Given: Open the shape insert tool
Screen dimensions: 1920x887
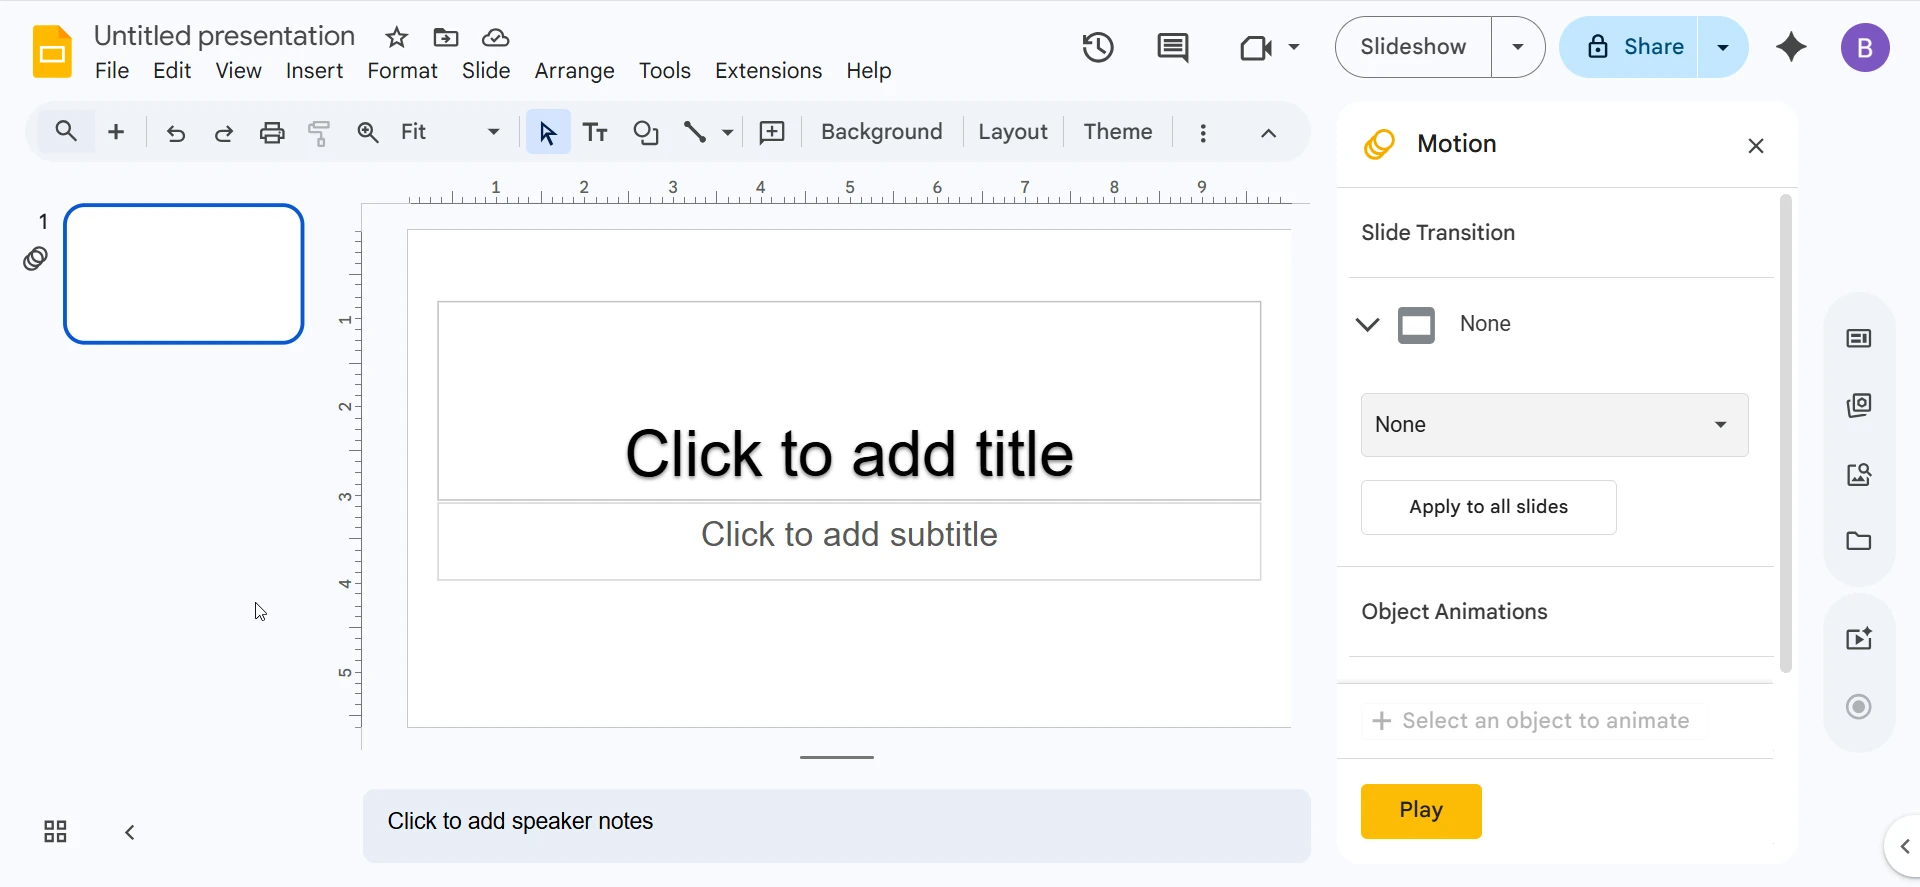Looking at the screenshot, I should [646, 132].
